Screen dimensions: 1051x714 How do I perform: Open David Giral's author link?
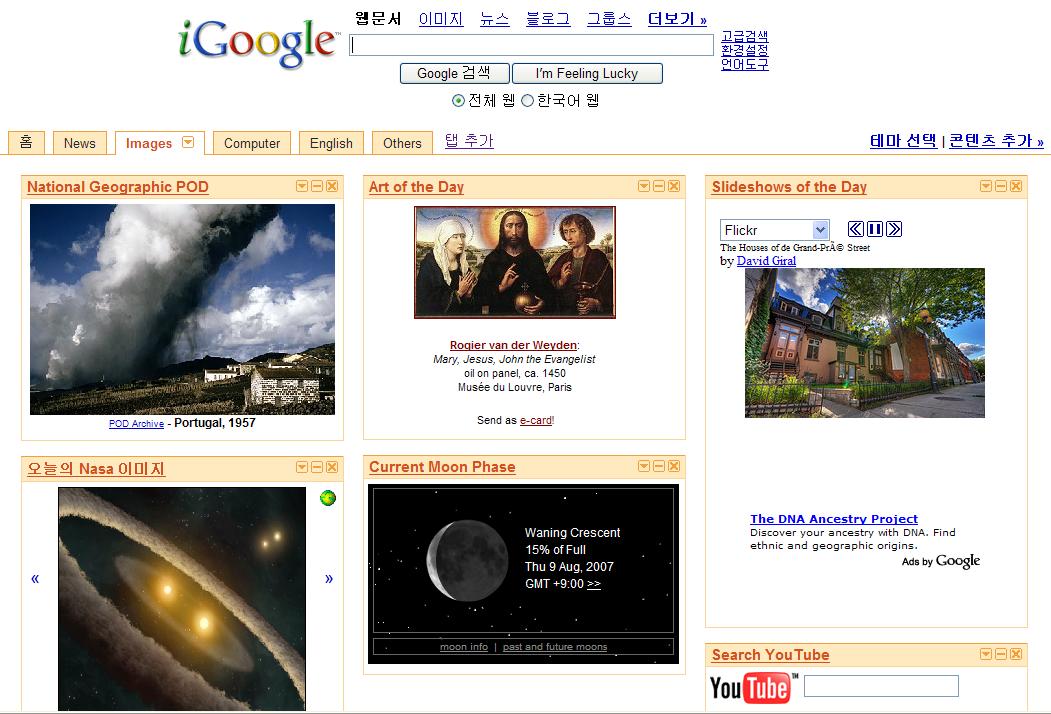tap(766, 261)
